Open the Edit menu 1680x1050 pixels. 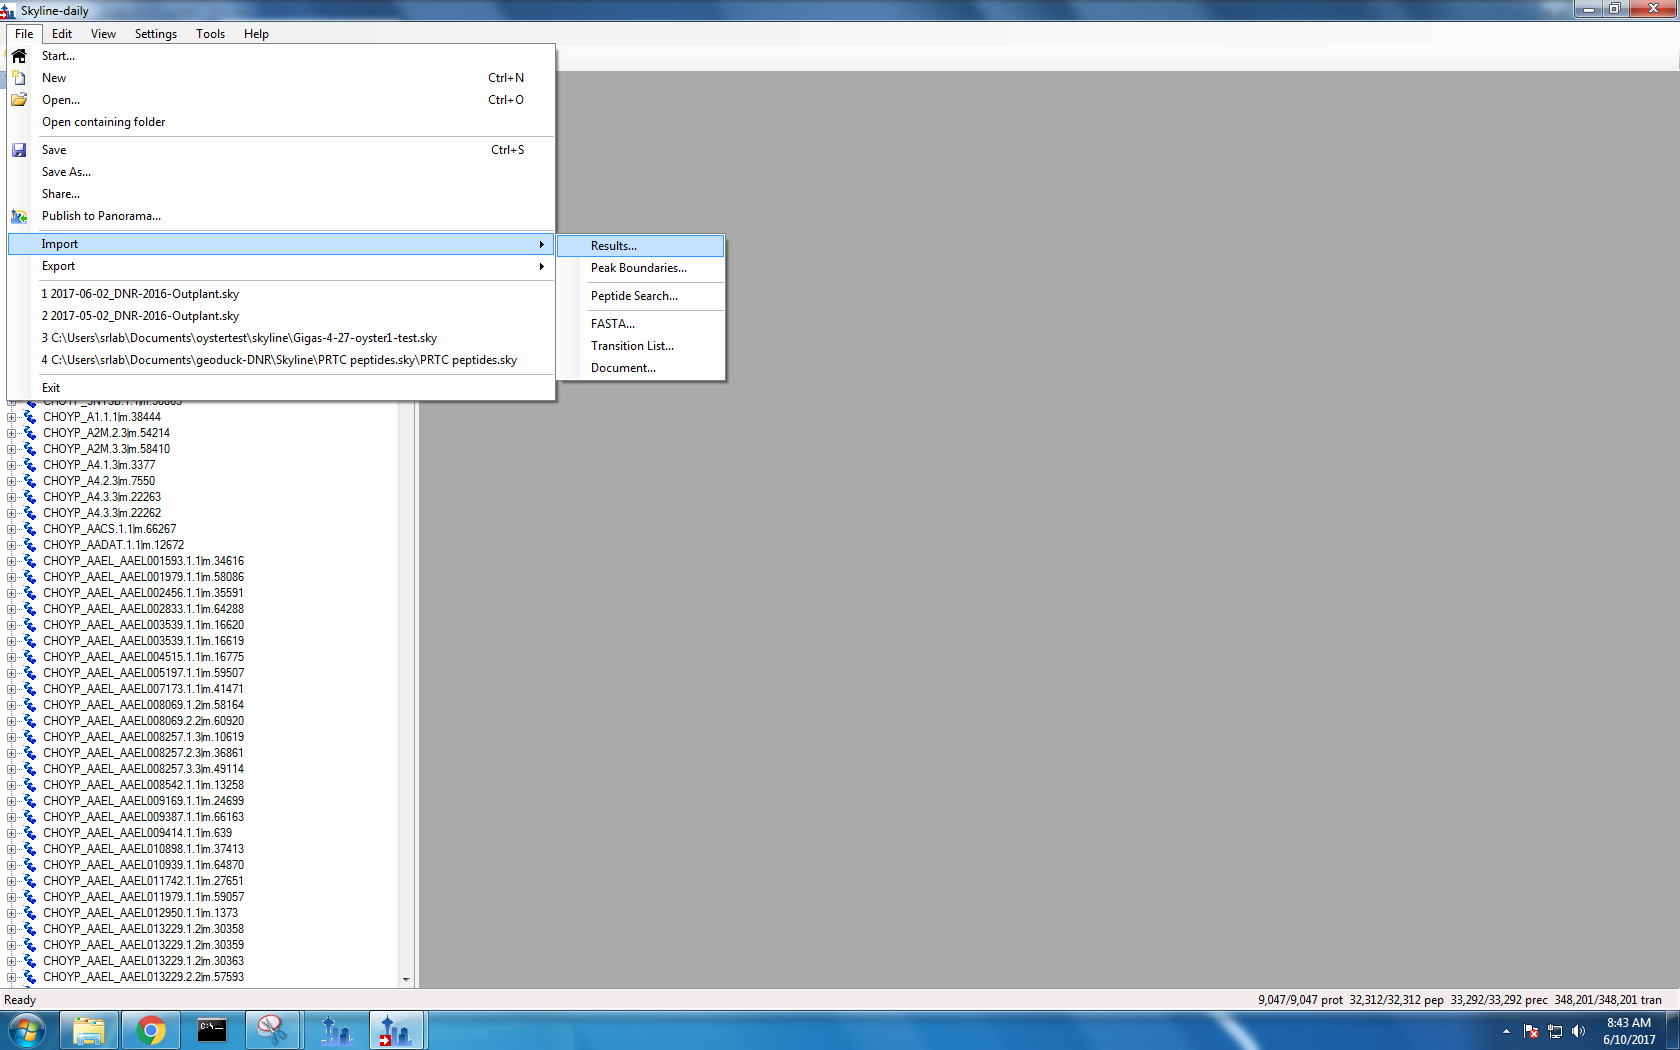(62, 34)
